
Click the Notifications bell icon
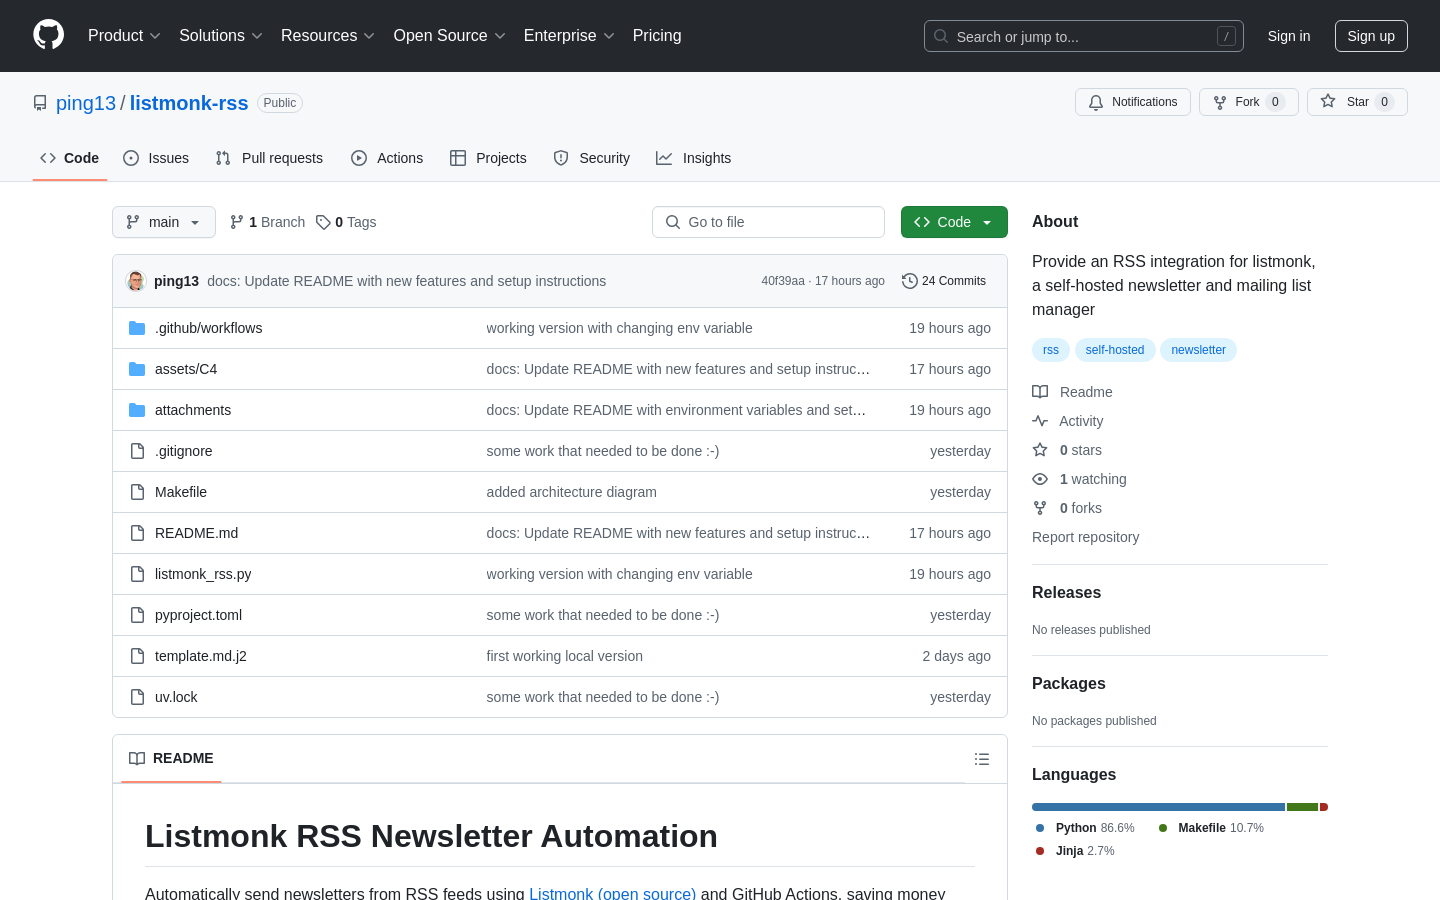1096,102
